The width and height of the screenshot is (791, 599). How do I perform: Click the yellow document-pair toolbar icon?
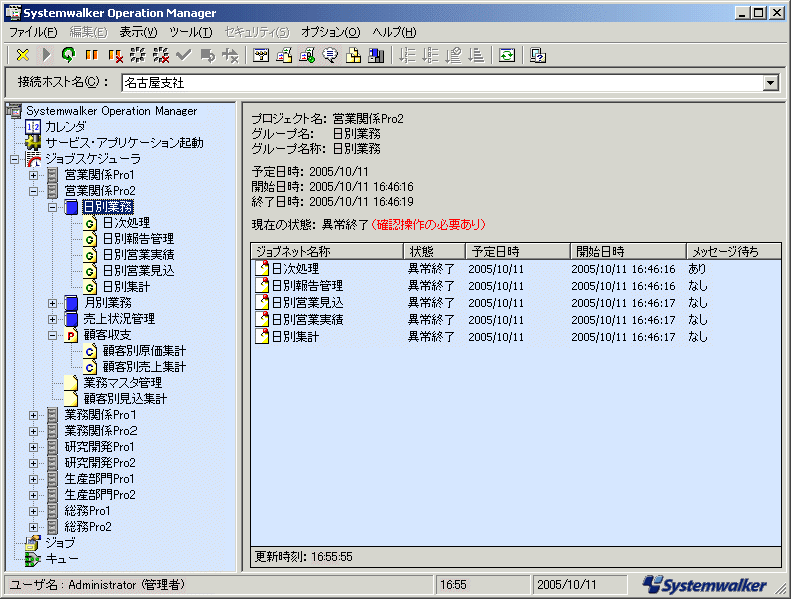pyautogui.click(x=354, y=55)
